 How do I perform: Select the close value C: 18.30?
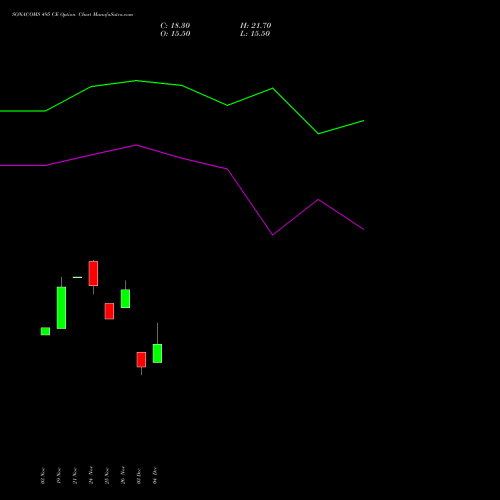tap(175, 26)
